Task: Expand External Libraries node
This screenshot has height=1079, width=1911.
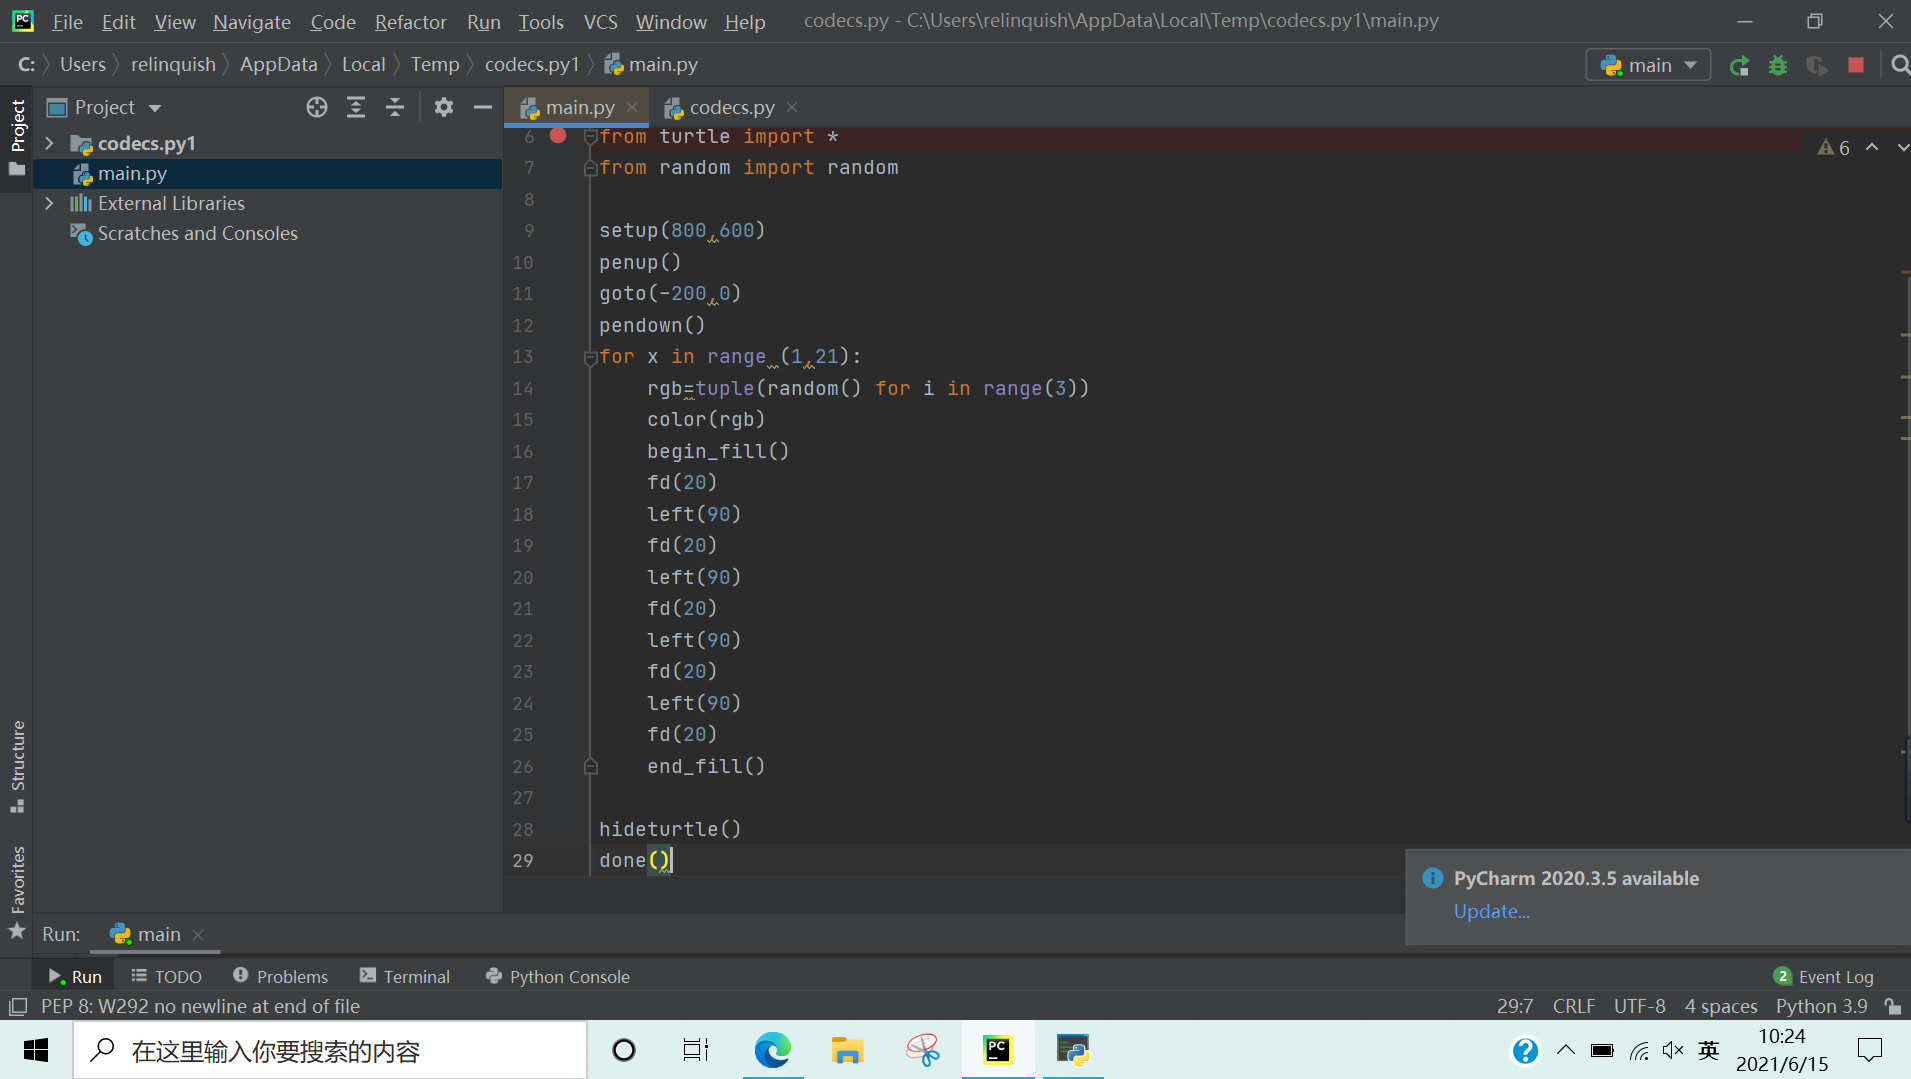Action: pos(49,203)
